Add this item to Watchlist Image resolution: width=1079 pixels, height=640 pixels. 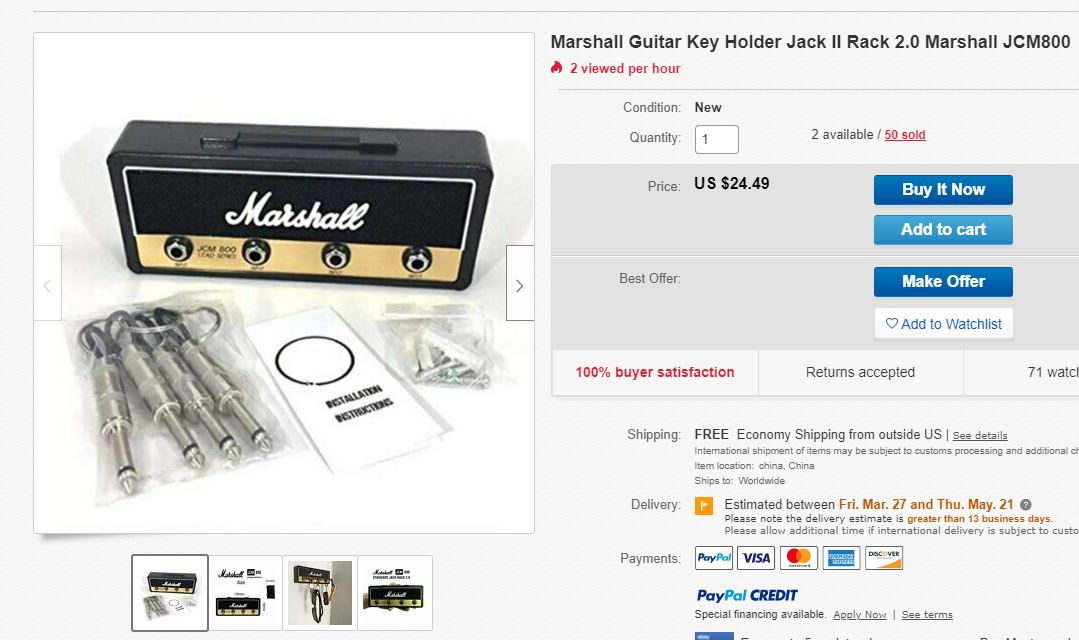tap(943, 324)
